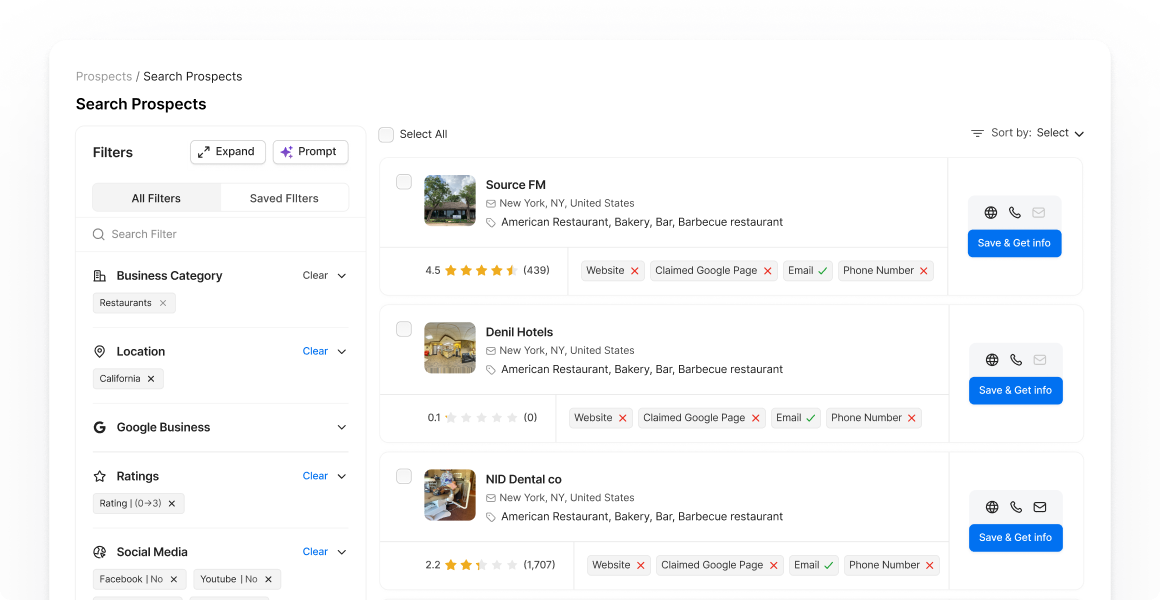This screenshot has height=600, width=1160.
Task: Remove the Facebook | No chip
Action: click(174, 579)
